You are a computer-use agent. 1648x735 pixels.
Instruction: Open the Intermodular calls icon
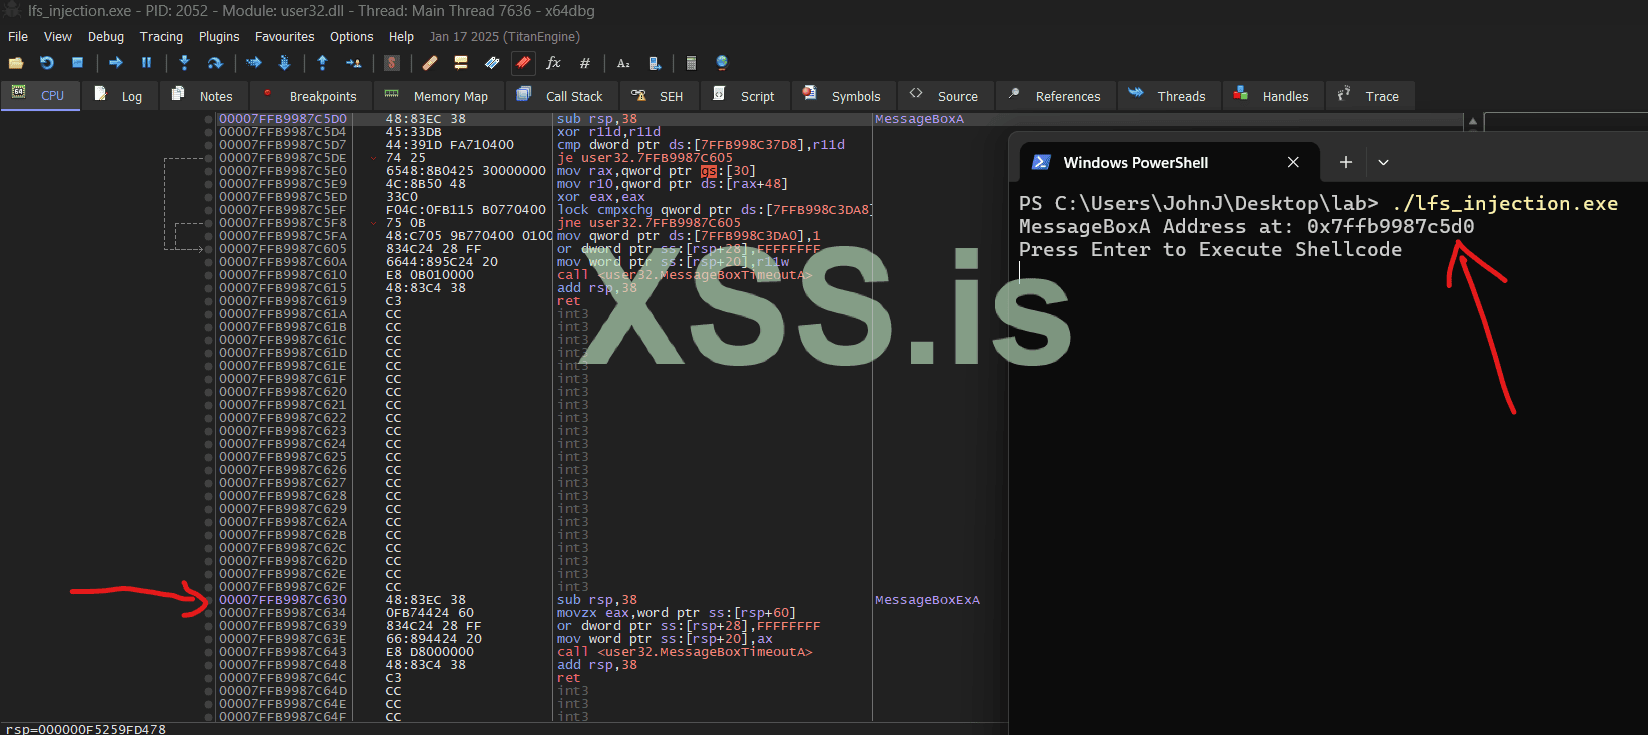coord(654,63)
